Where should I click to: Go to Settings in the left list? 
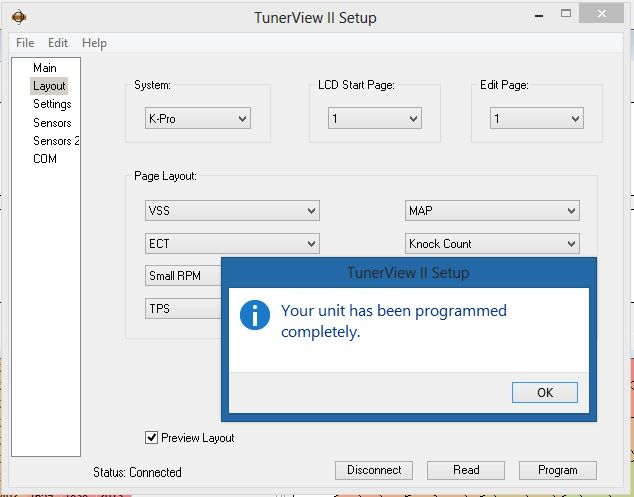click(52, 104)
